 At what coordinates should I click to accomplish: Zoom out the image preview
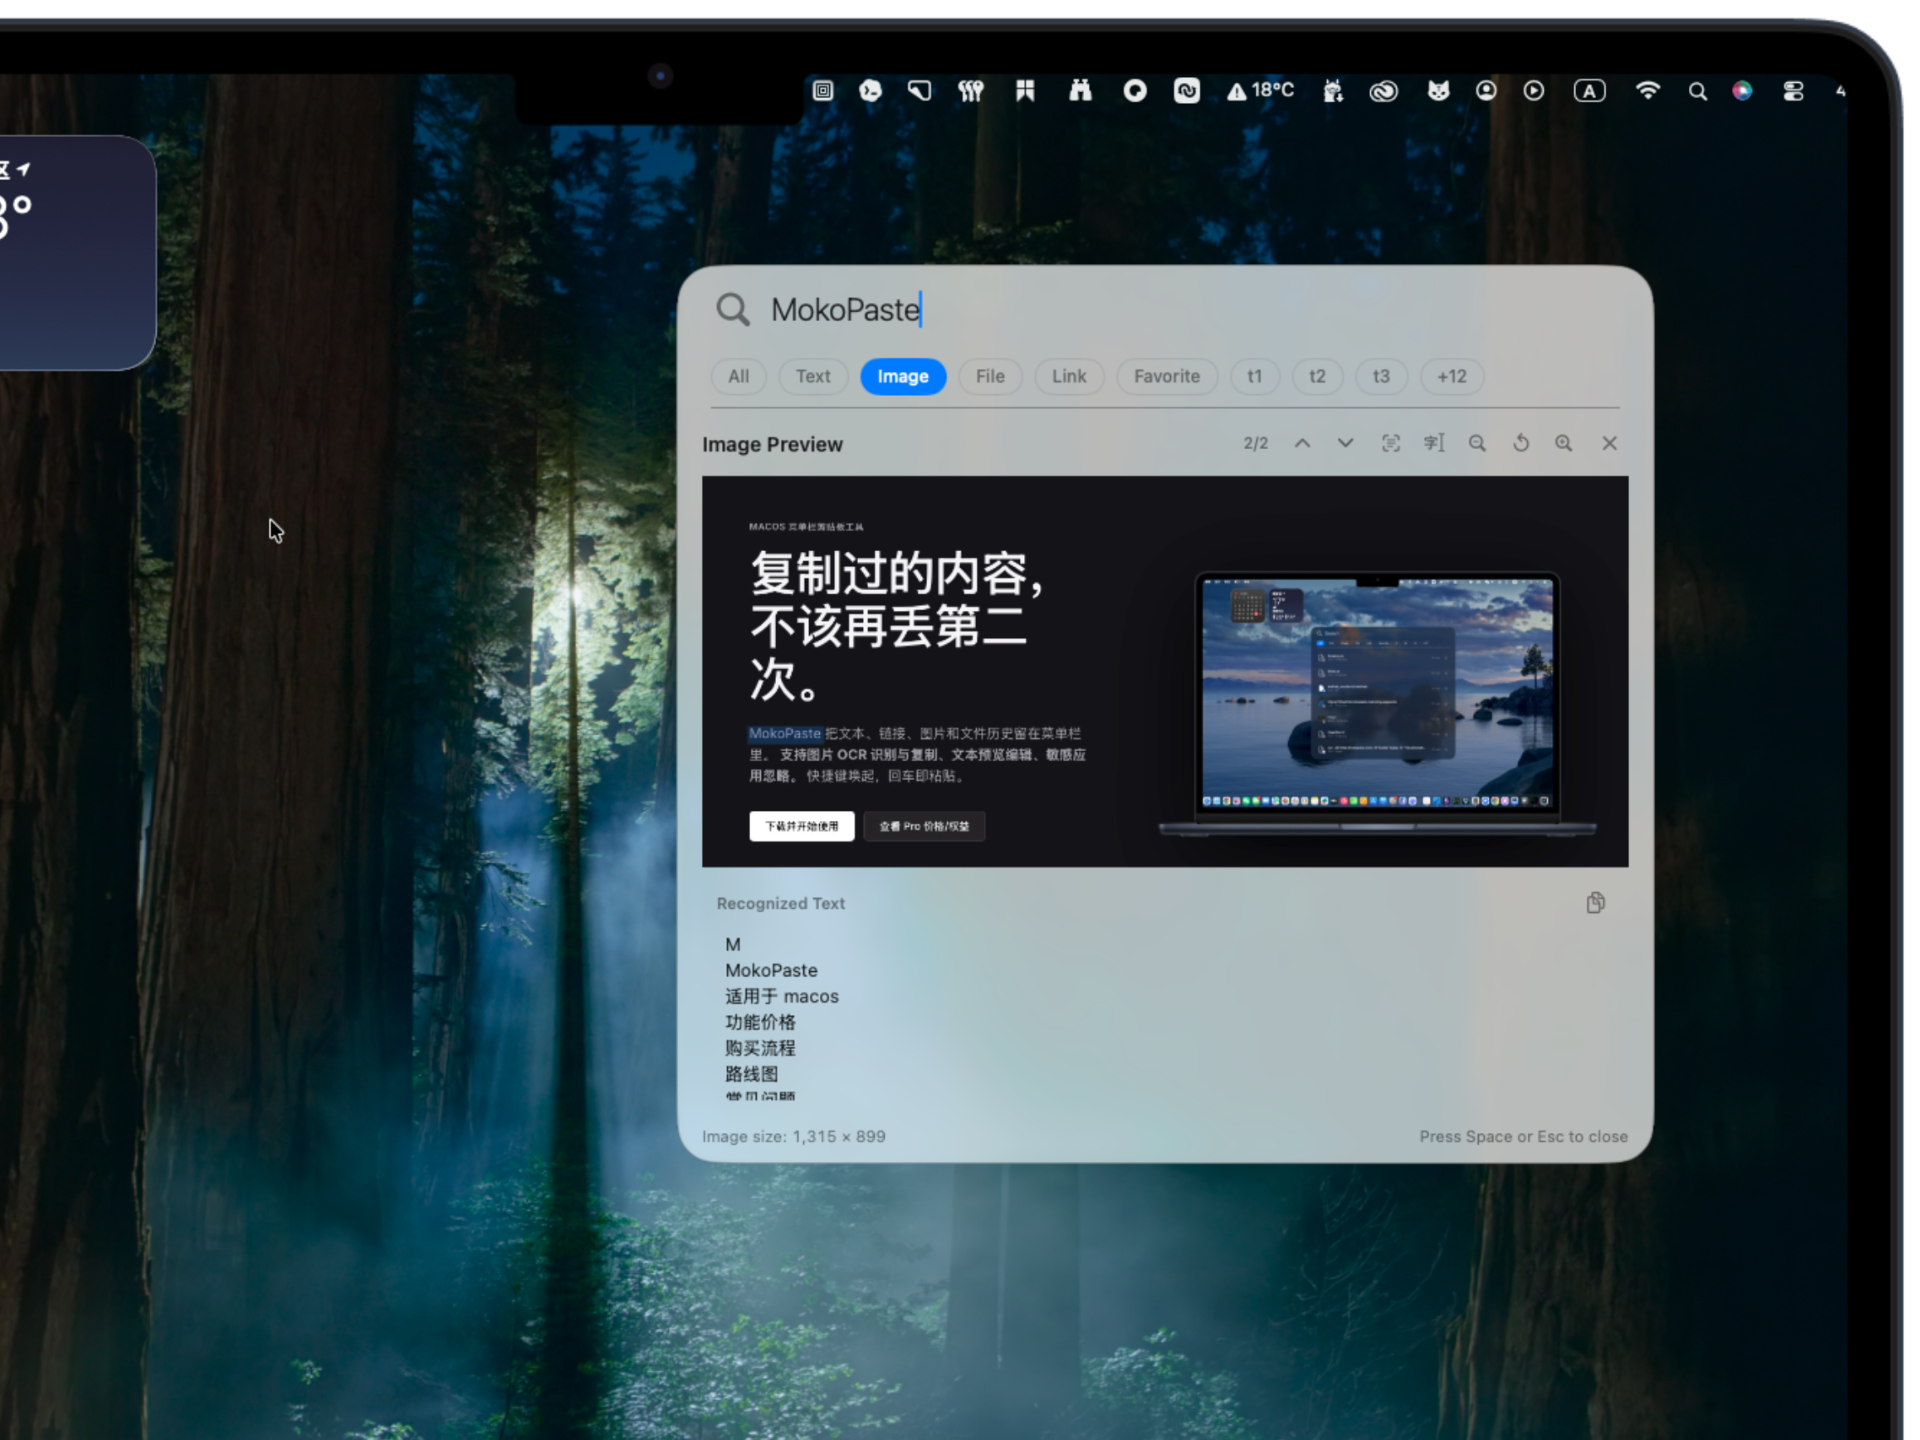tap(1477, 443)
